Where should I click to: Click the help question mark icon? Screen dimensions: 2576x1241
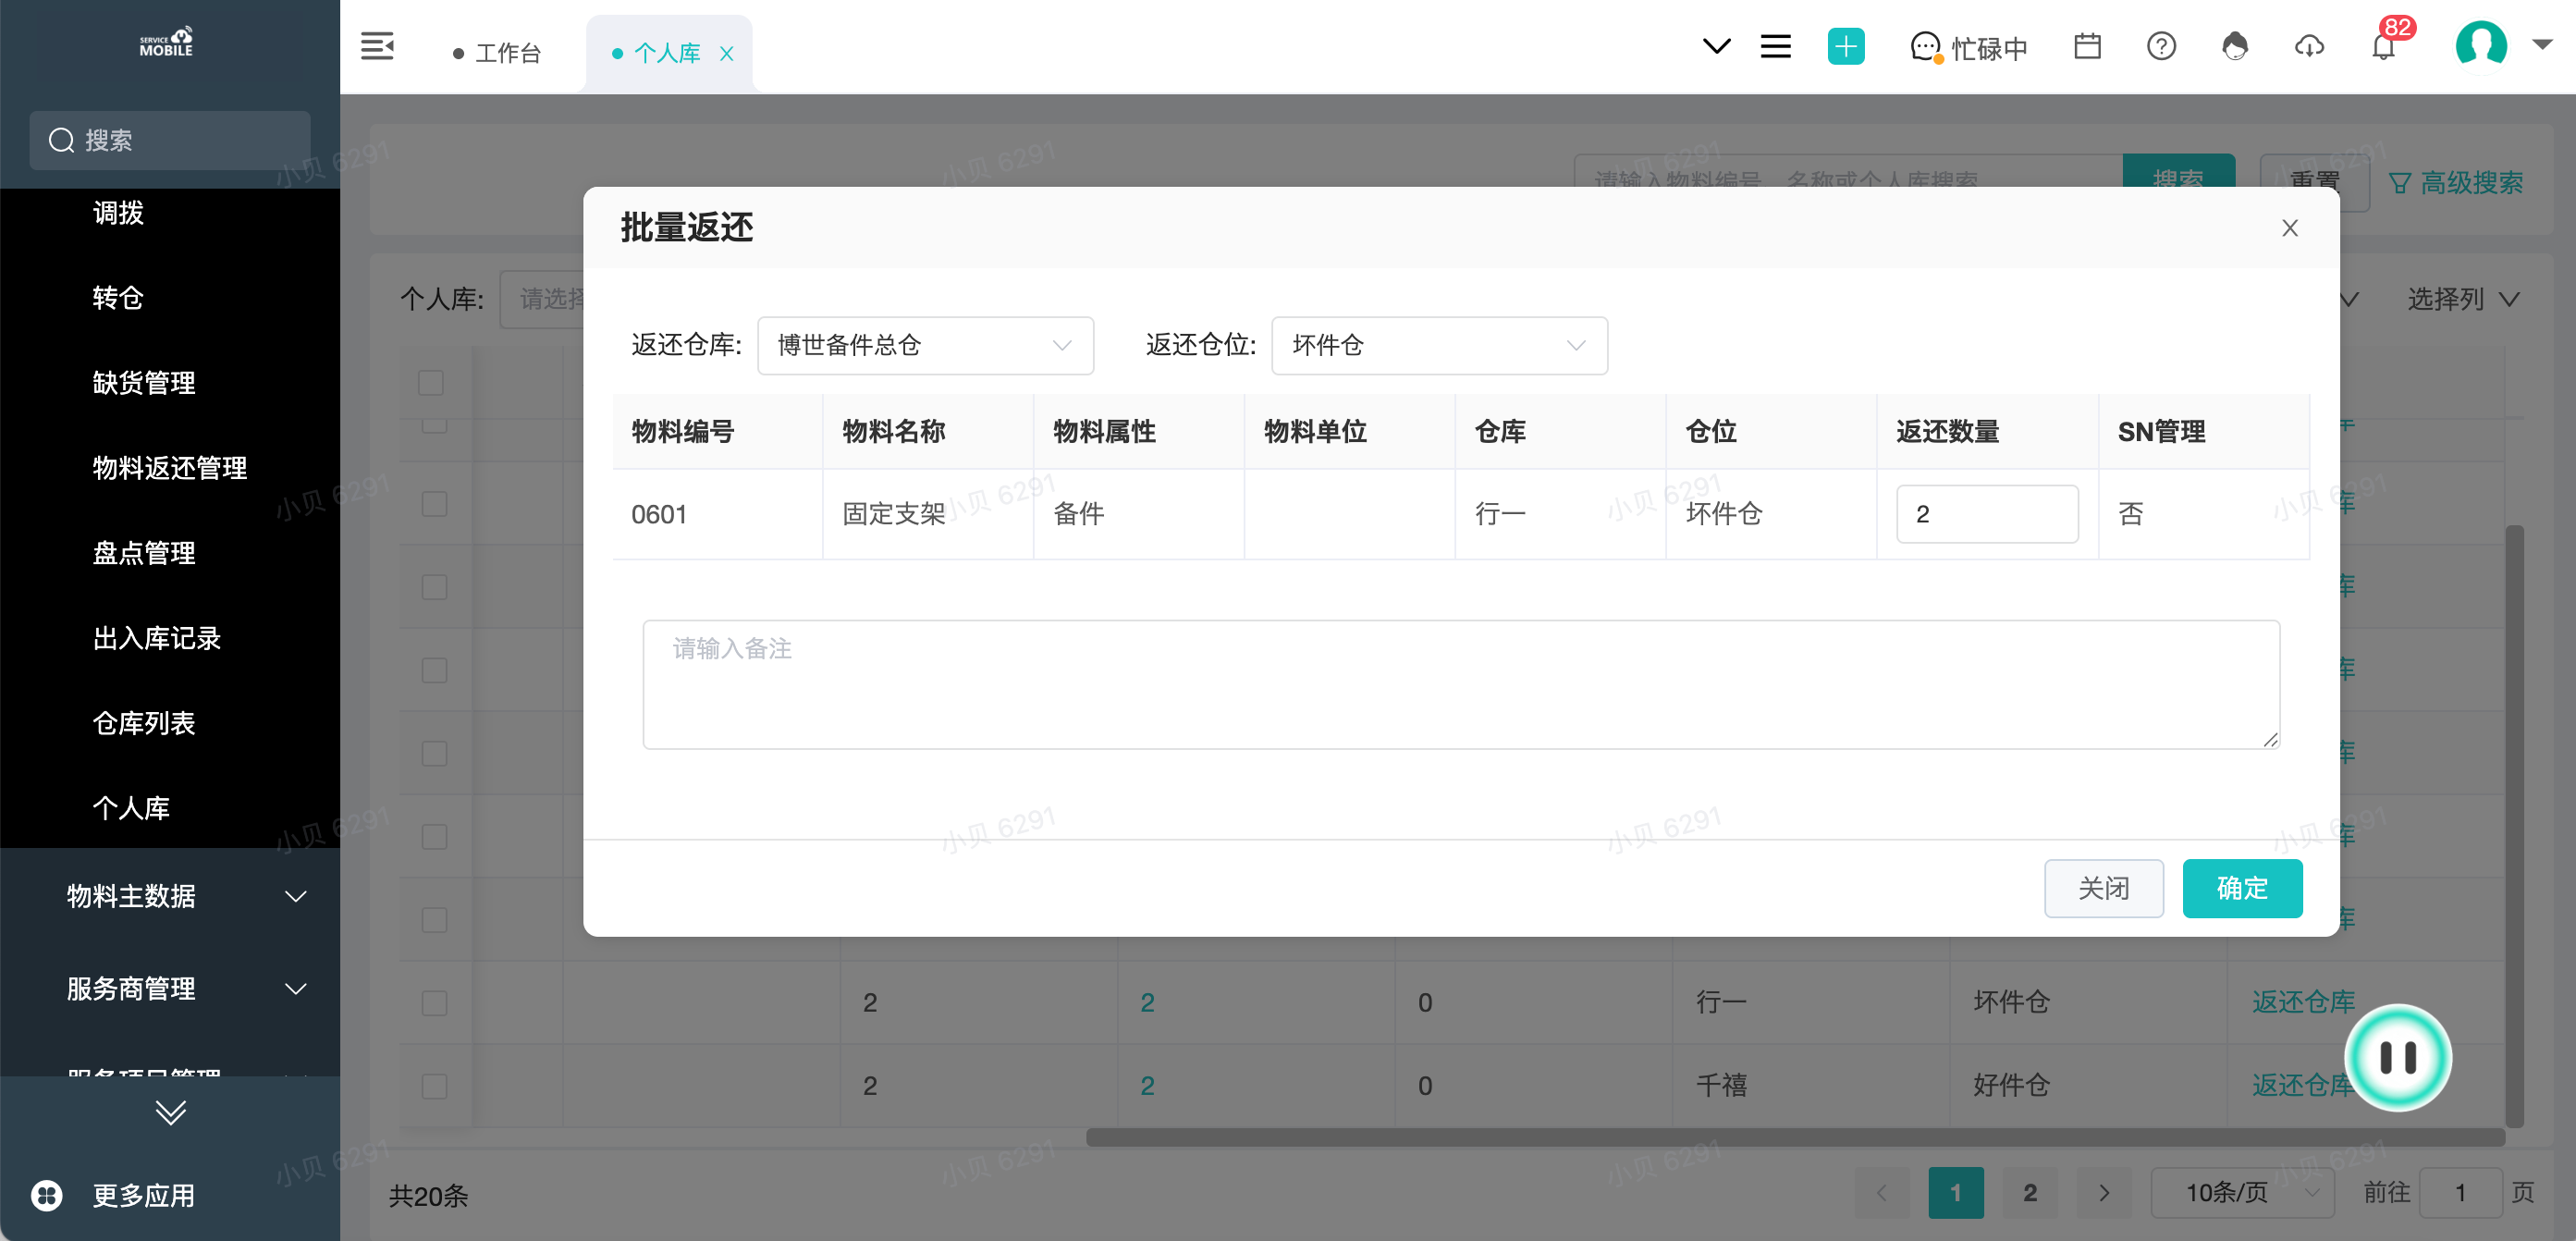click(2161, 47)
